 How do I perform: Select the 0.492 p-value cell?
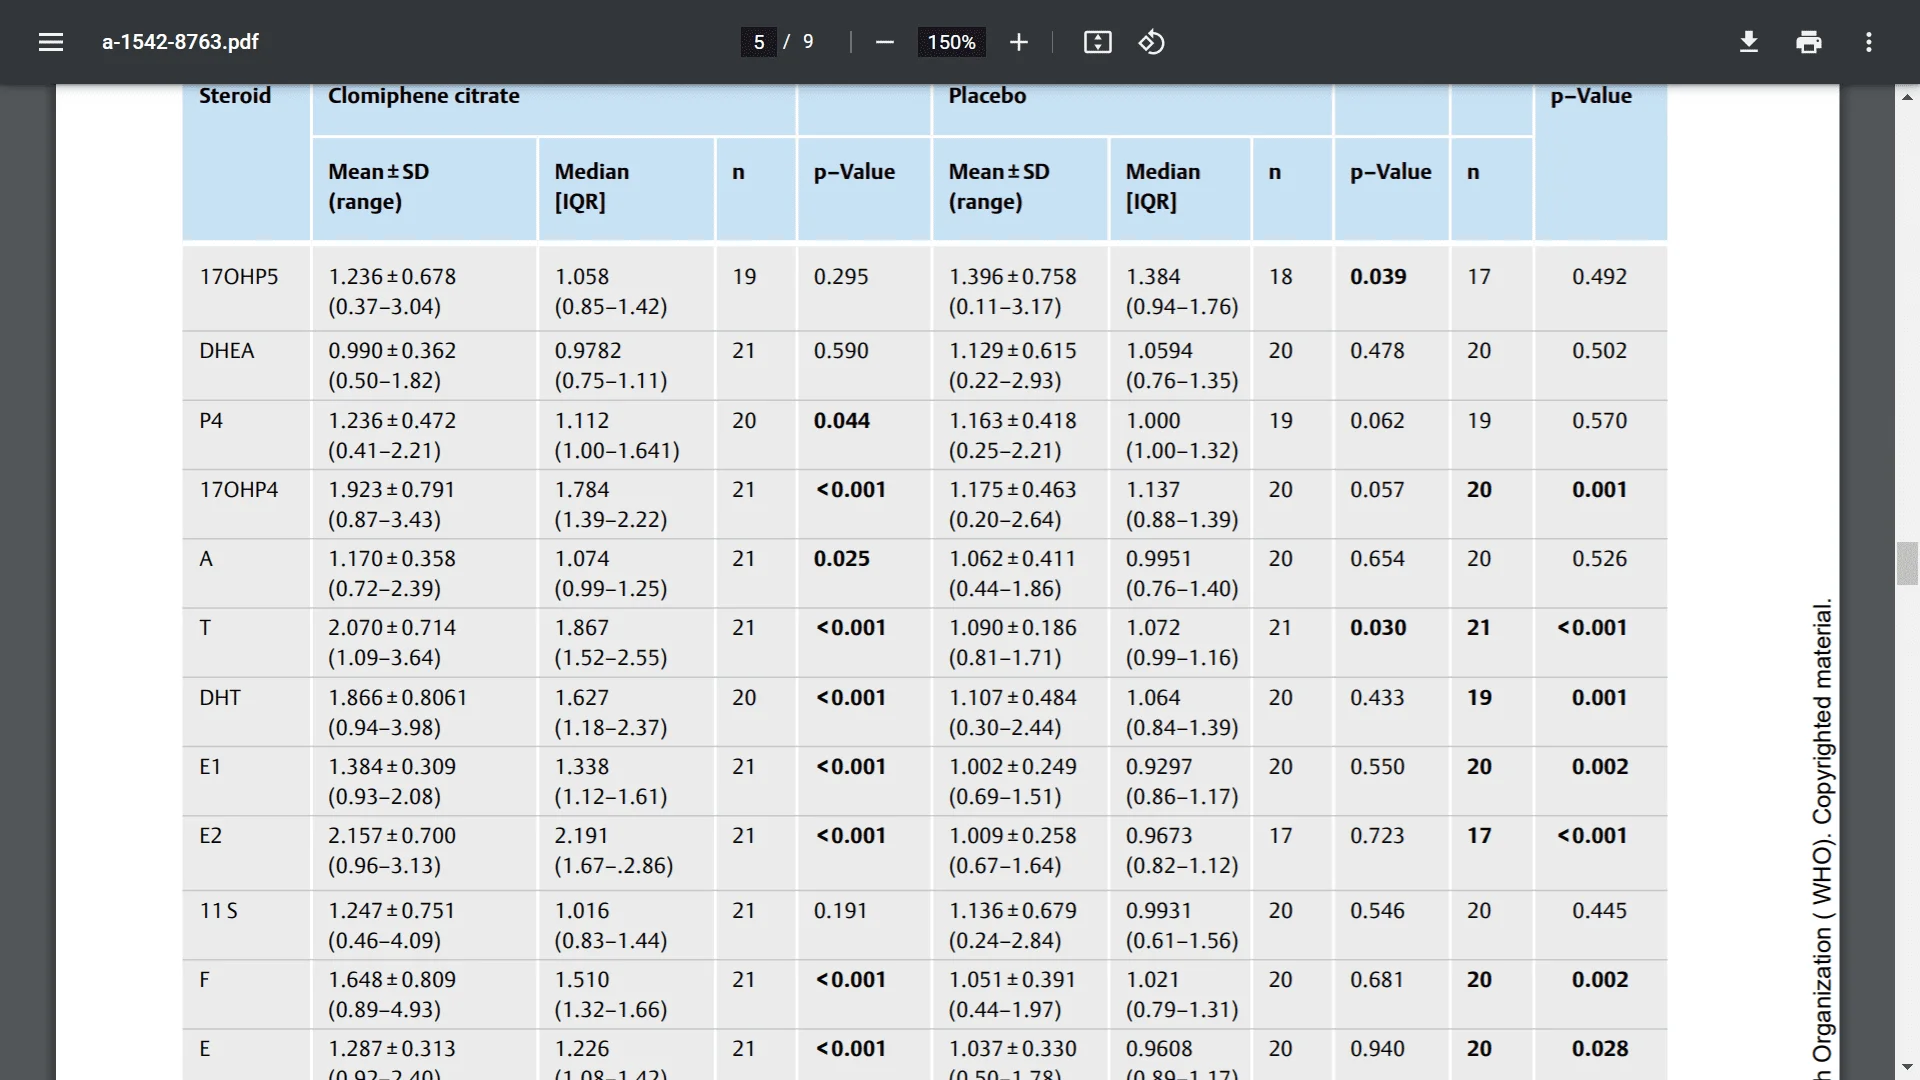tap(1599, 277)
